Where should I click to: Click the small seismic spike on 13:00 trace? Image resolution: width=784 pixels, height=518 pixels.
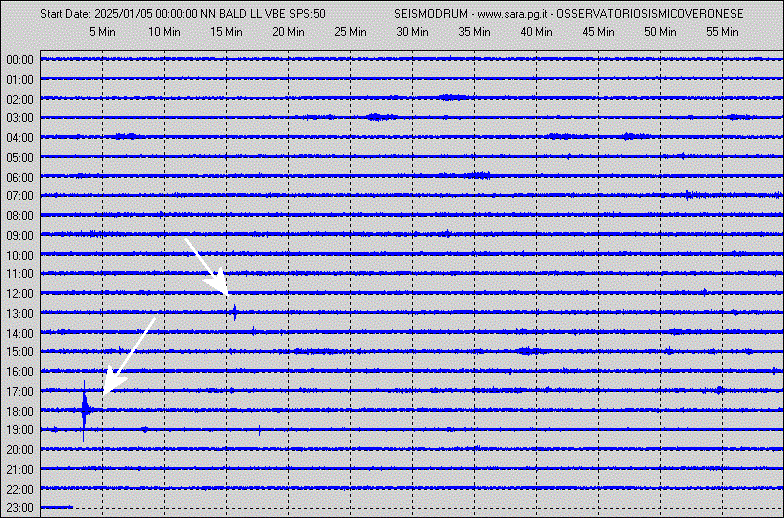(235, 312)
